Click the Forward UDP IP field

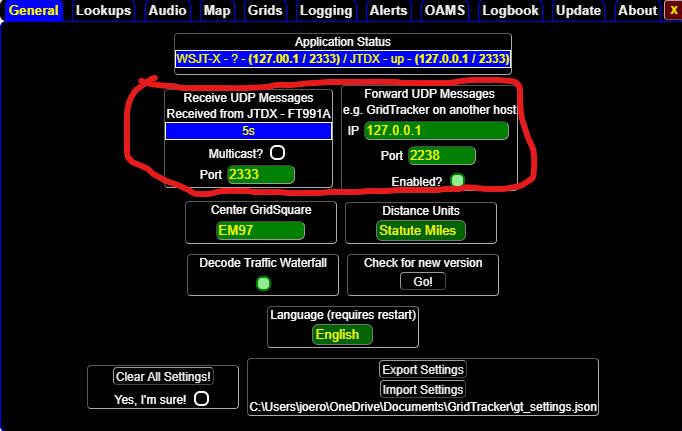coord(436,130)
